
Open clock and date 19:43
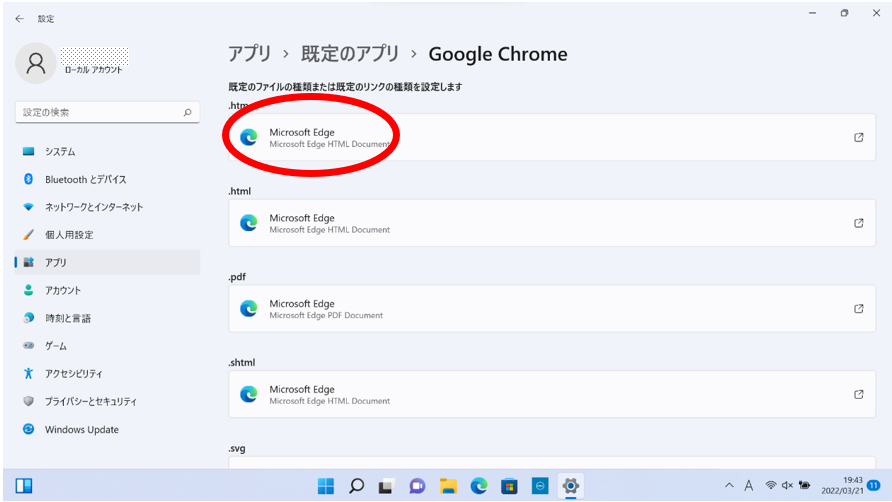(x=842, y=485)
